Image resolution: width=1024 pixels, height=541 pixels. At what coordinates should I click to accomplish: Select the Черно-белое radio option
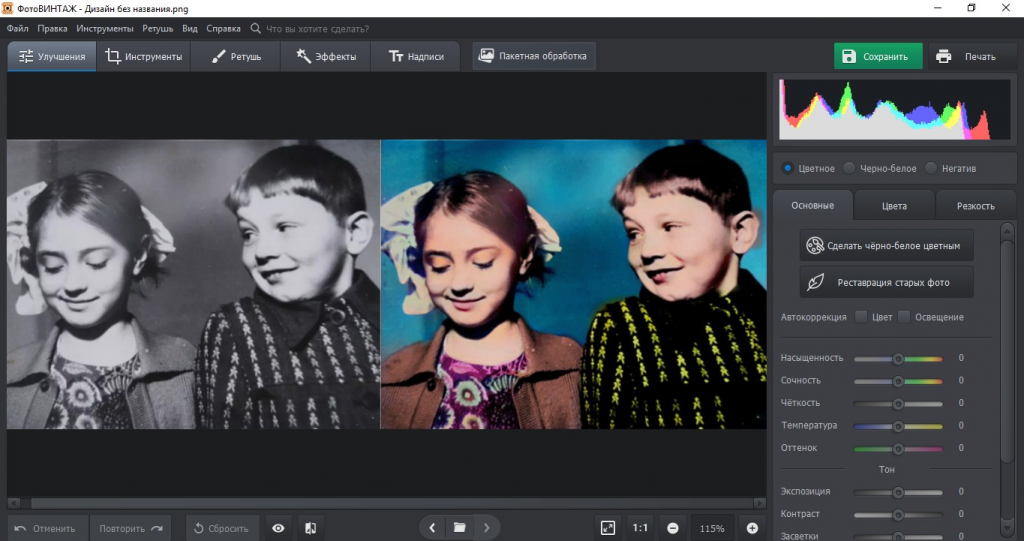click(x=850, y=168)
